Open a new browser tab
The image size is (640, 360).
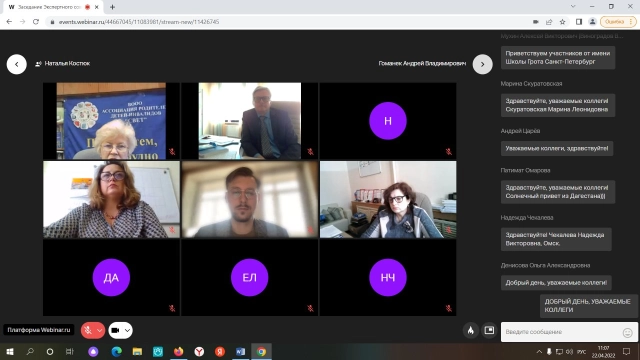[112, 7]
